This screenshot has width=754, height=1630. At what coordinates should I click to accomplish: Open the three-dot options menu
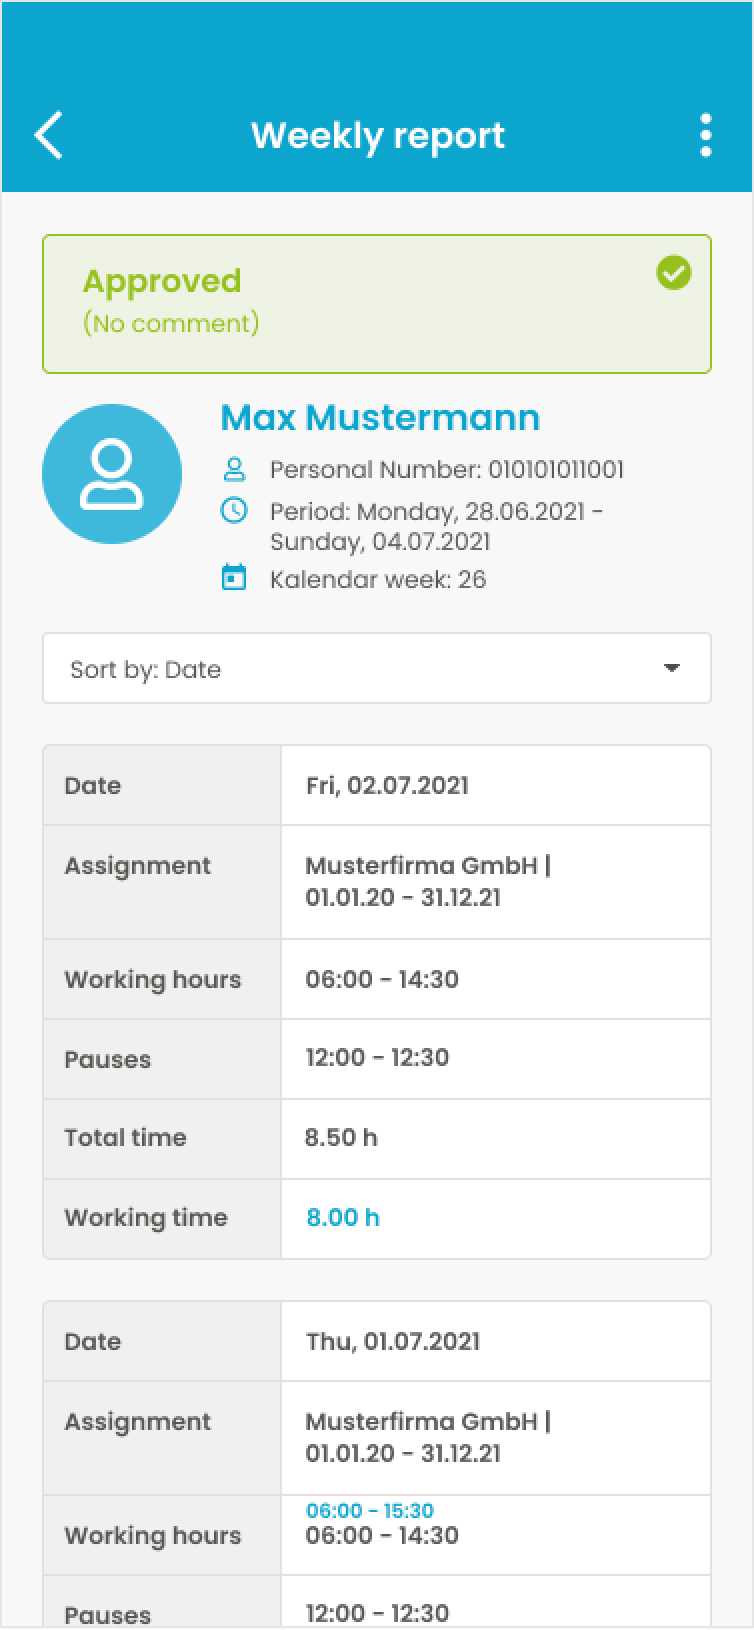point(705,135)
